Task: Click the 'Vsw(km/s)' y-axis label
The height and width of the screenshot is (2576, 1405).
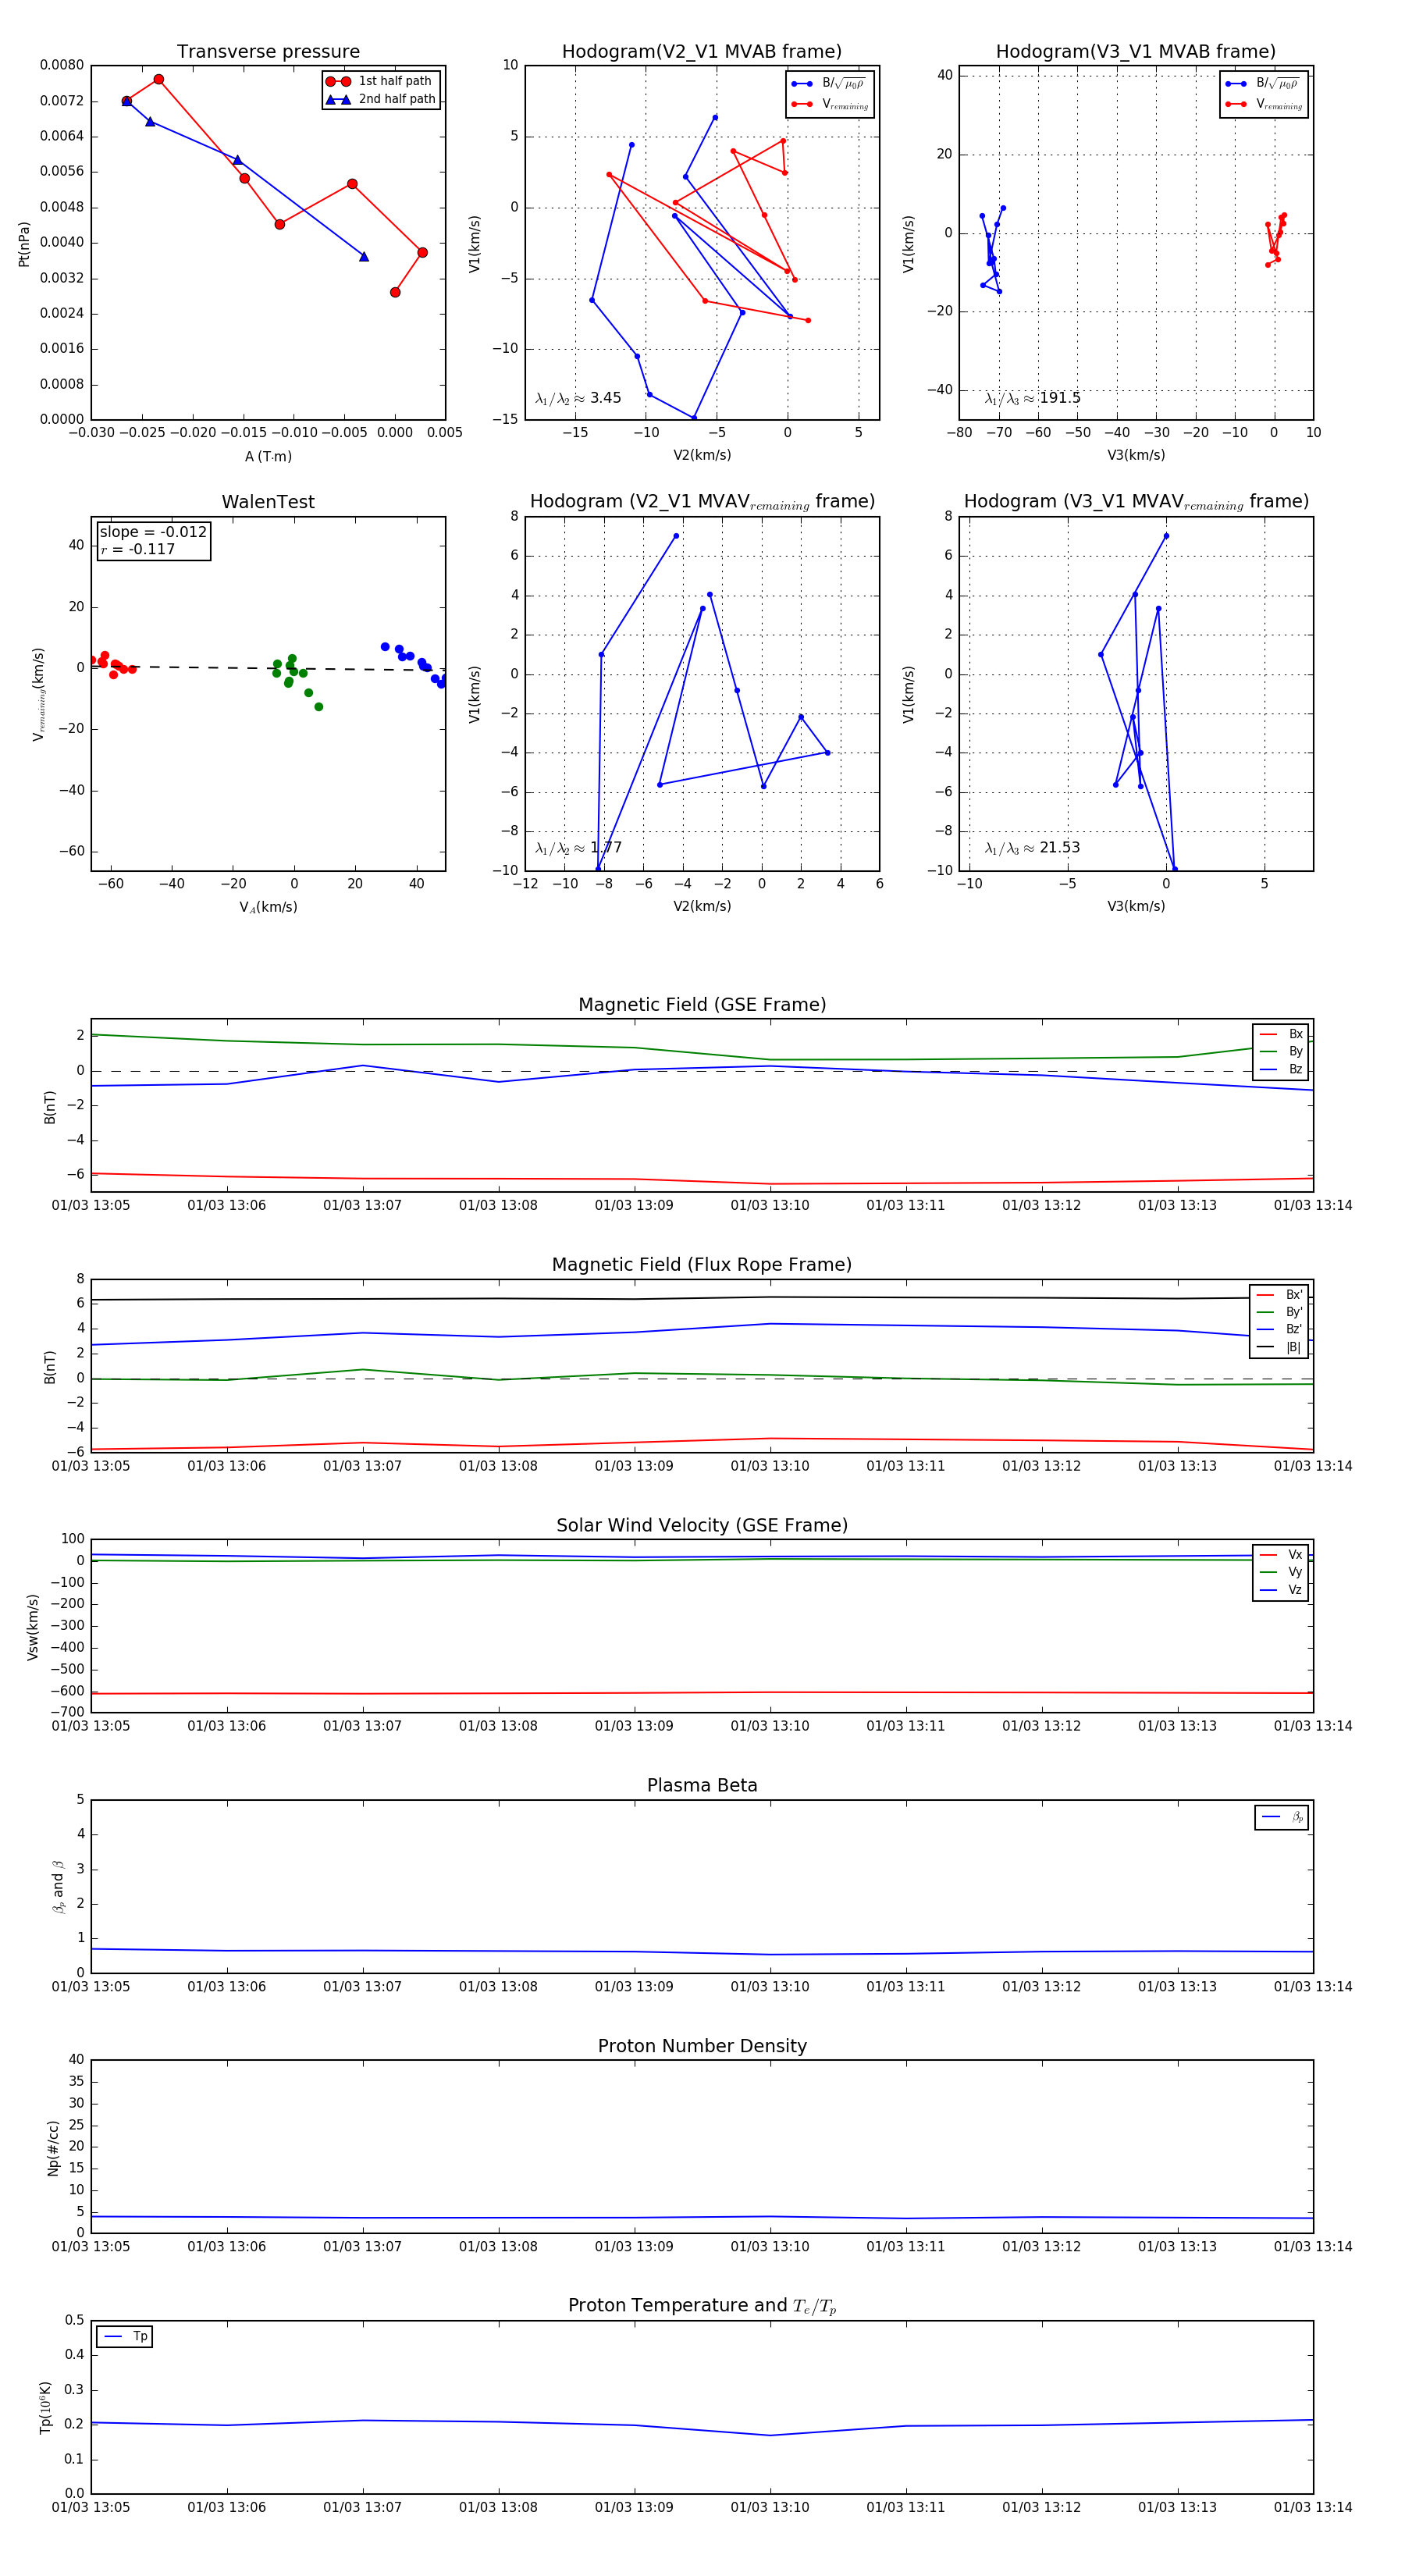Action: point(33,1627)
